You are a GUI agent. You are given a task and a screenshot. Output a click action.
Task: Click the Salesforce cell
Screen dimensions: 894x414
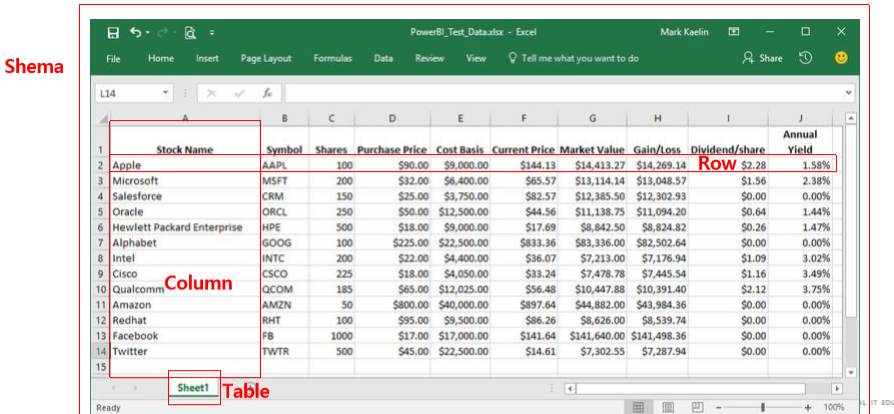pyautogui.click(x=185, y=196)
